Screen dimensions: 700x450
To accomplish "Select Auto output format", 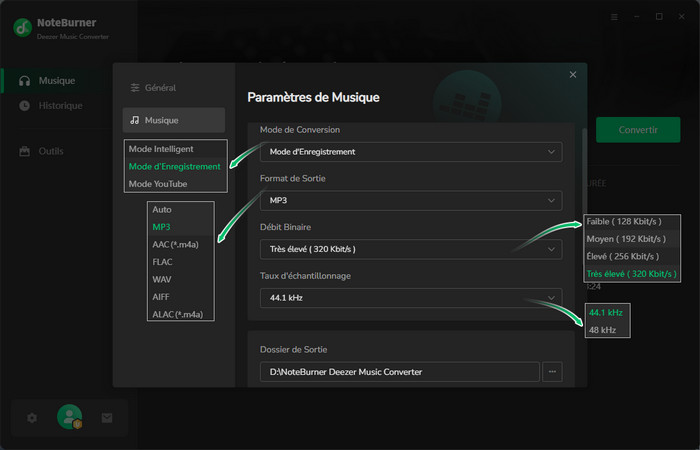I will tap(181, 210).
